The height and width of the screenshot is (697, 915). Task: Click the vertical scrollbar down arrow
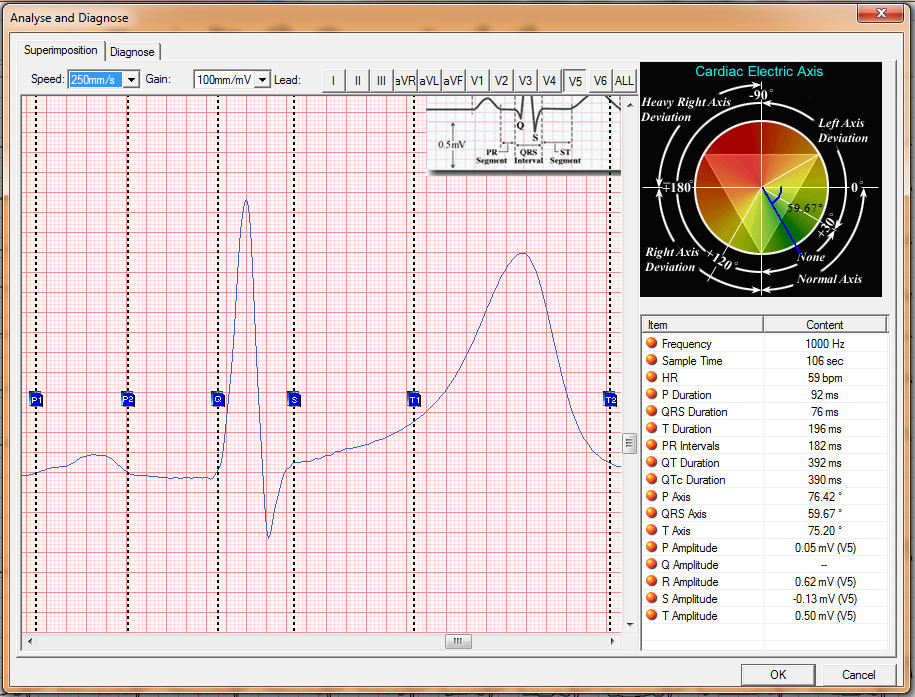coord(630,624)
